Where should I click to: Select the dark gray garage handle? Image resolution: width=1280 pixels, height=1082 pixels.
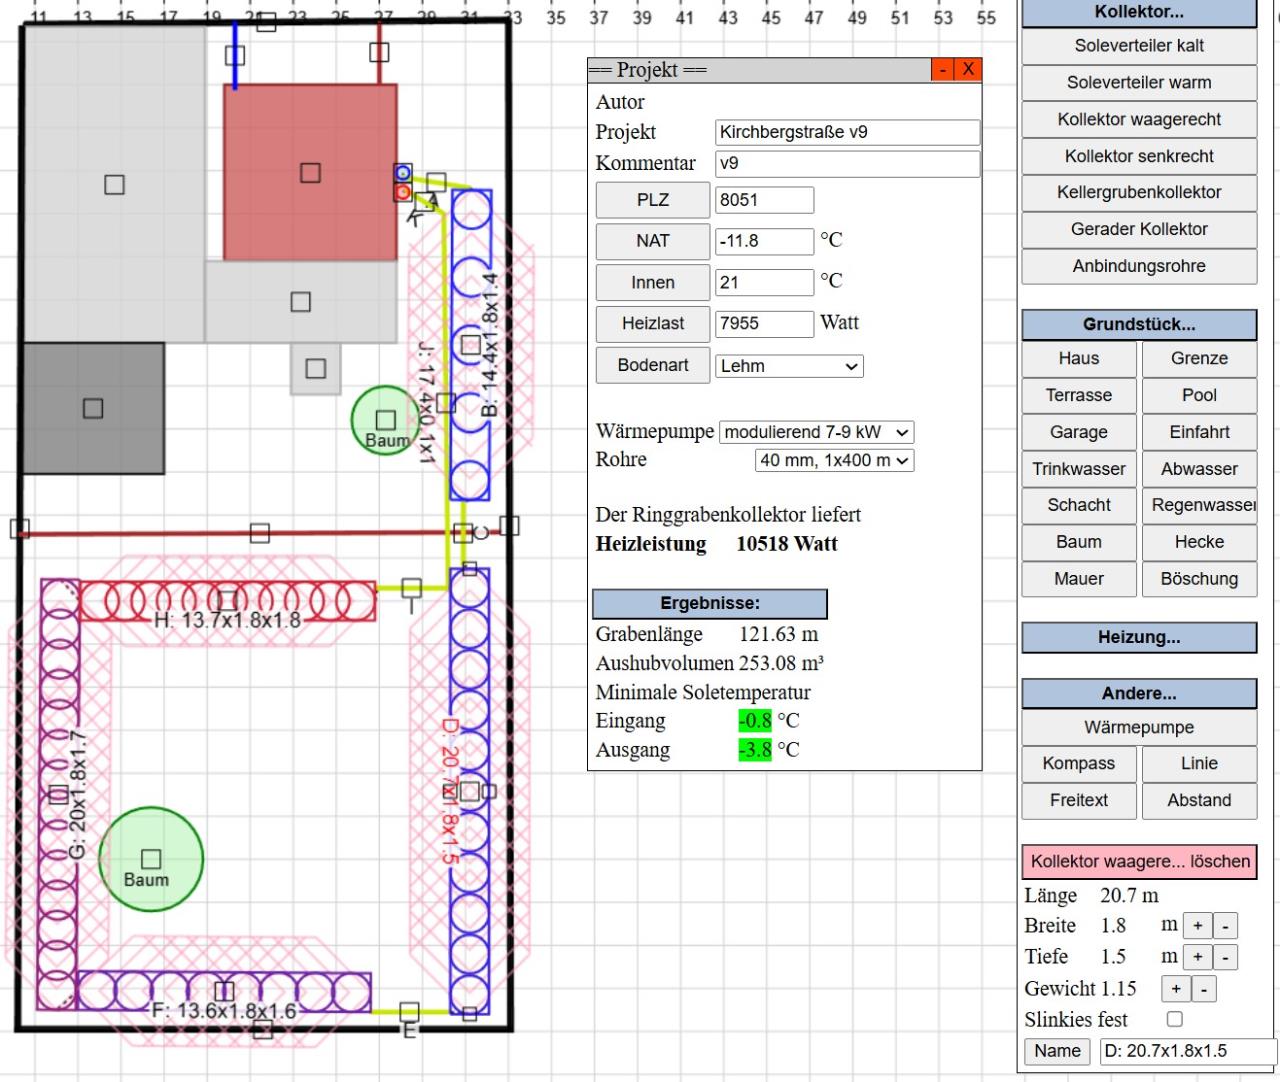pyautogui.click(x=93, y=408)
